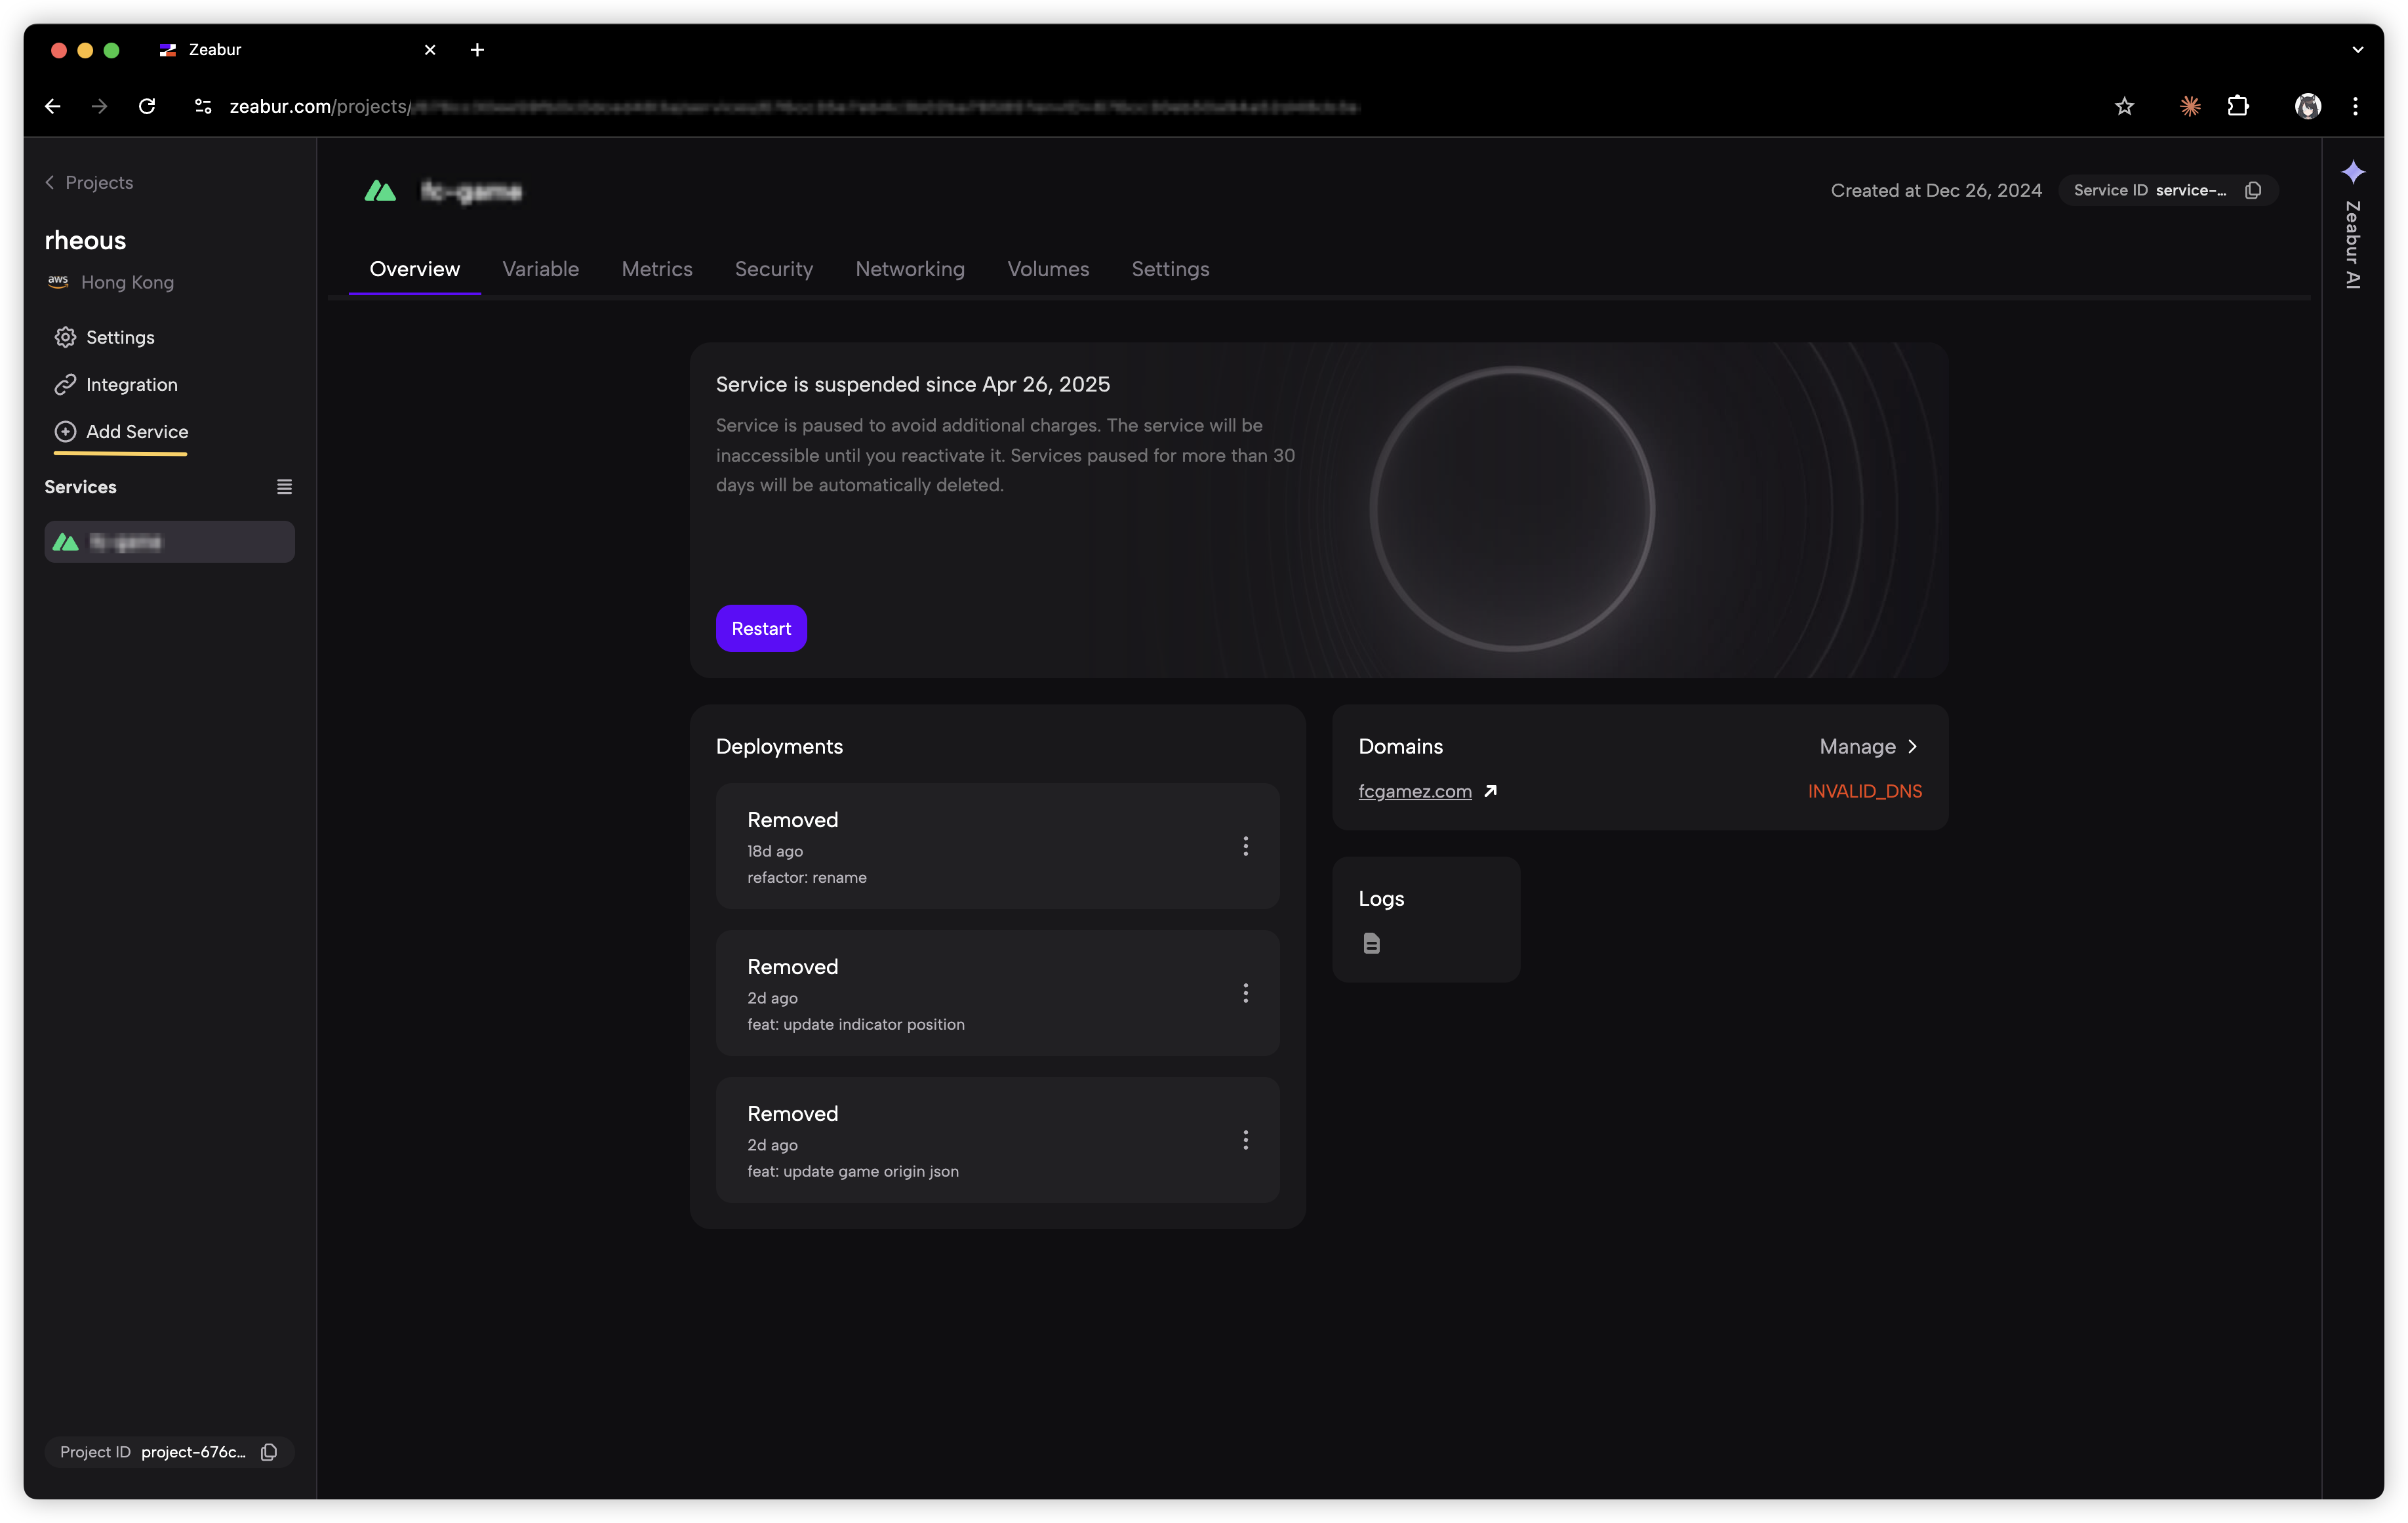Open options for 'update indicator position' deployment
This screenshot has width=2408, height=1523.
pos(1245,993)
